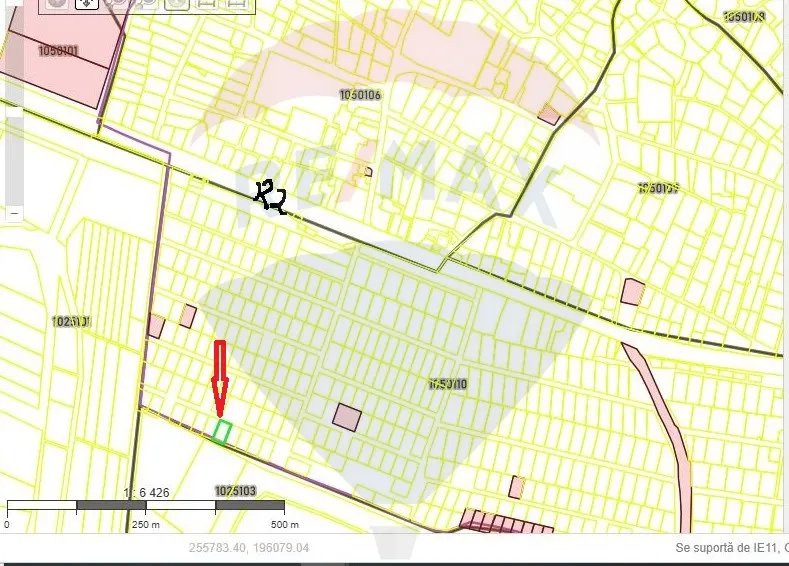Screen dimensions: 789x566
Task: Choose the zoom-in magnifier tool in toolbar
Action: tap(118, 4)
